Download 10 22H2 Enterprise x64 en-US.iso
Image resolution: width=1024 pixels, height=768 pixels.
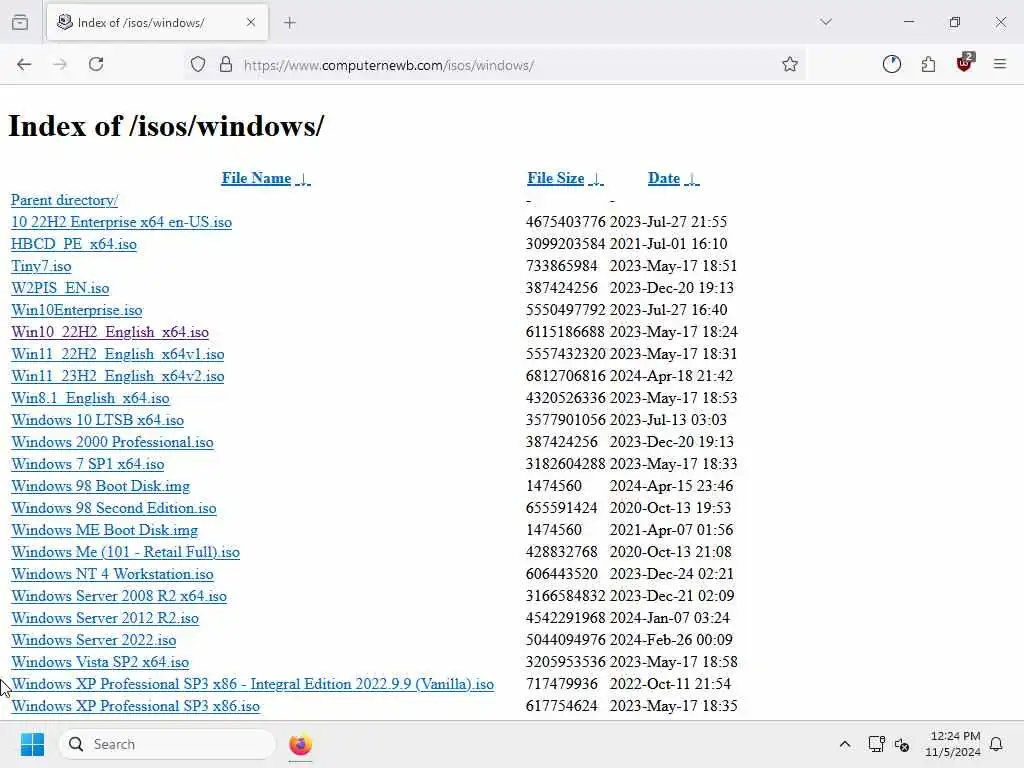121,222
